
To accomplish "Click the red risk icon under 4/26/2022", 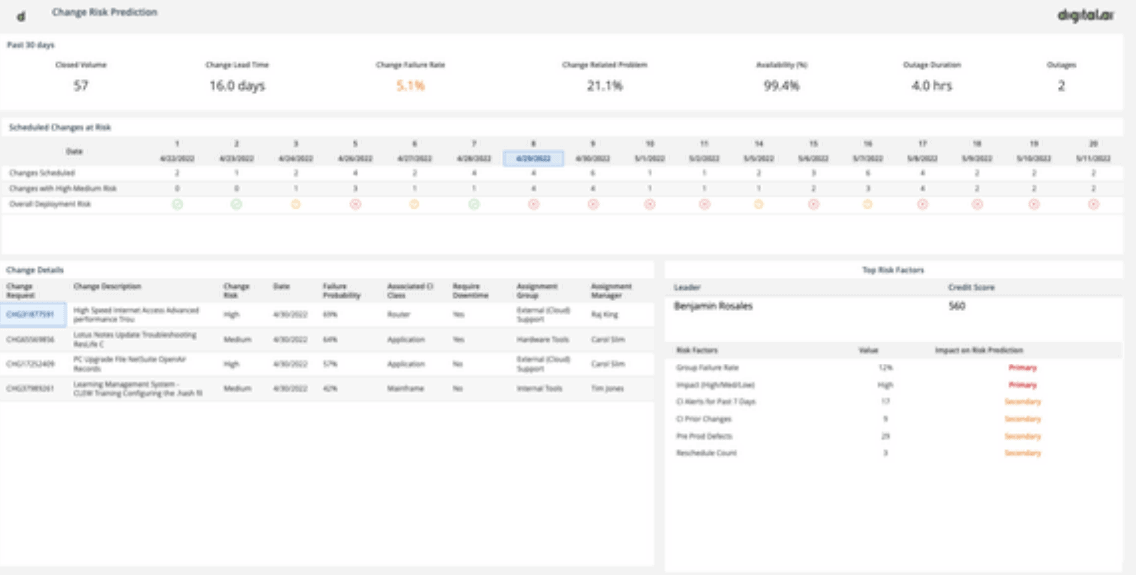I will 355,204.
